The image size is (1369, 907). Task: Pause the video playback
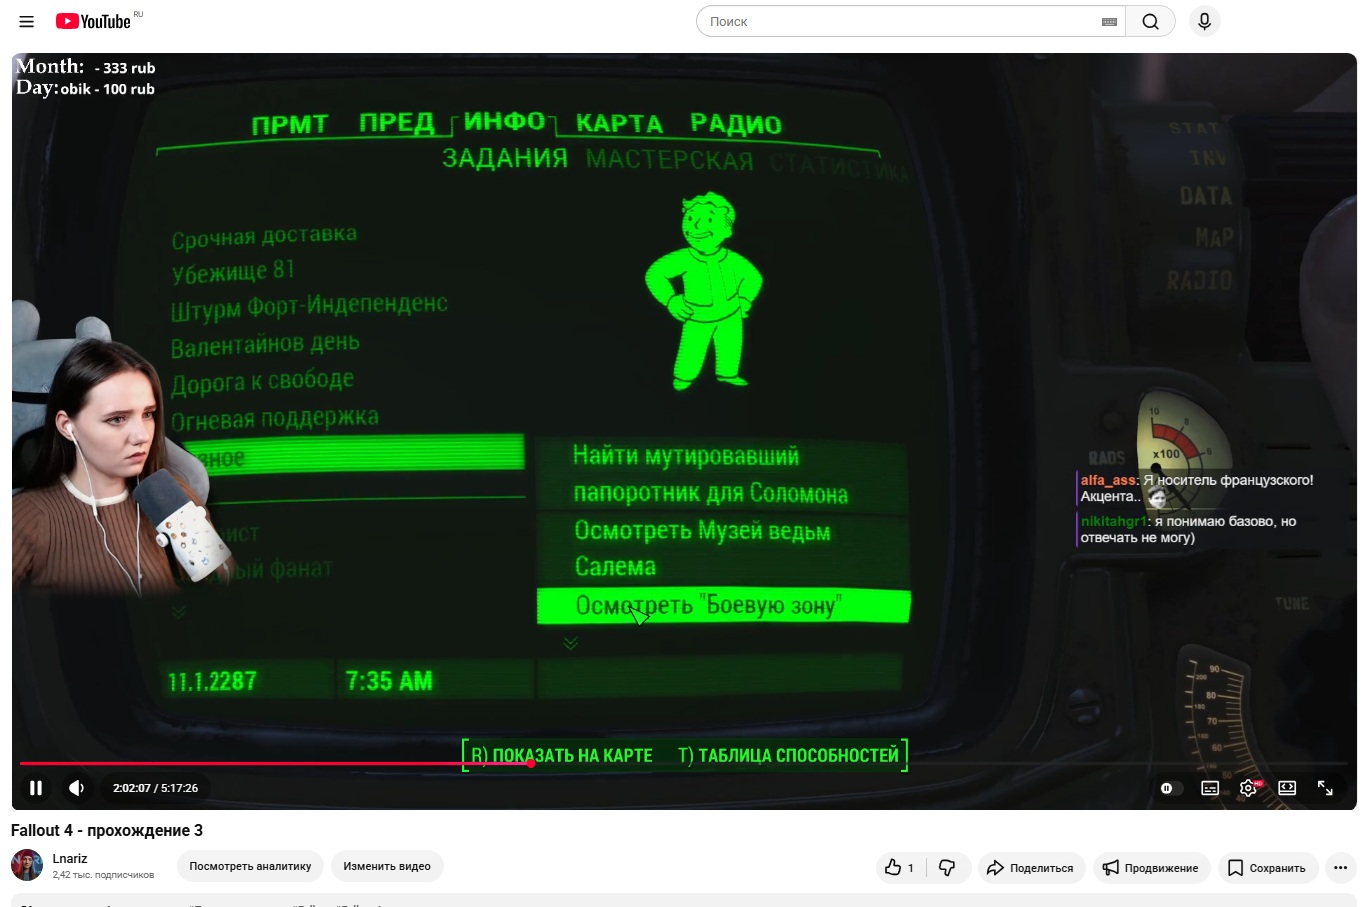pos(36,788)
